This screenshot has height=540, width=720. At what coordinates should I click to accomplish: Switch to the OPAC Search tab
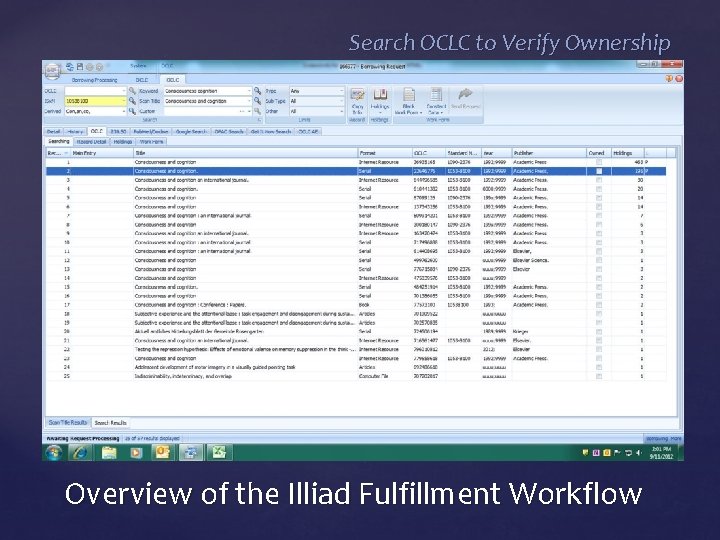coord(229,131)
